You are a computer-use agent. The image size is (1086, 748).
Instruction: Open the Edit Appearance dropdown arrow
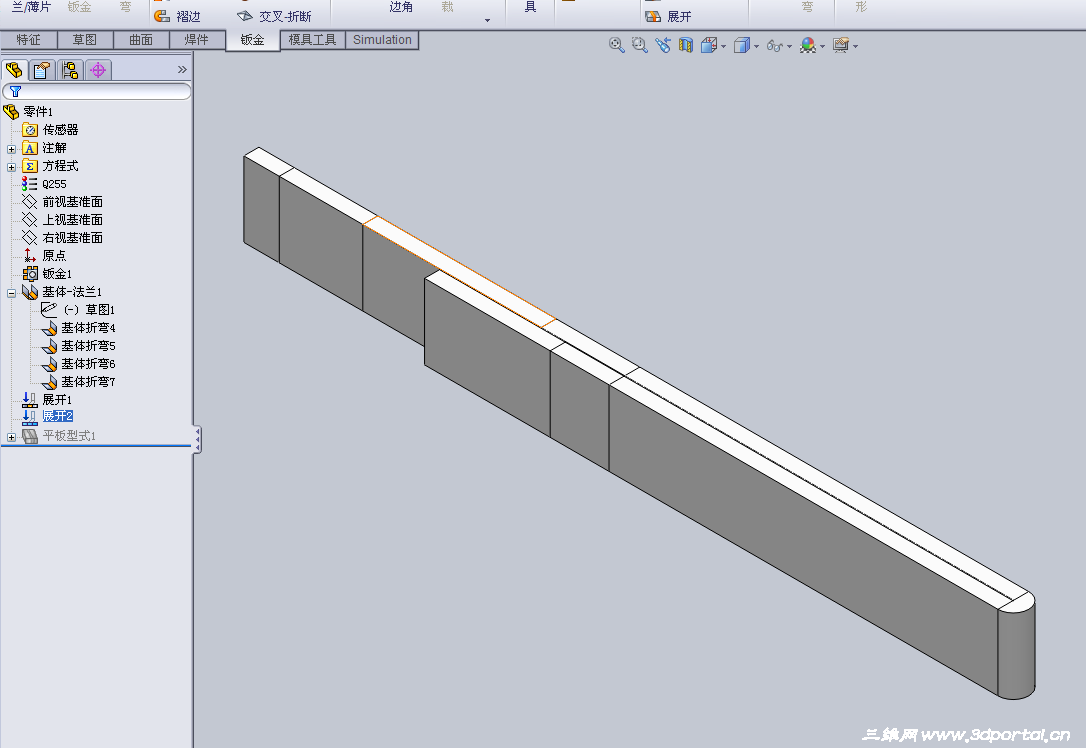tap(823, 46)
